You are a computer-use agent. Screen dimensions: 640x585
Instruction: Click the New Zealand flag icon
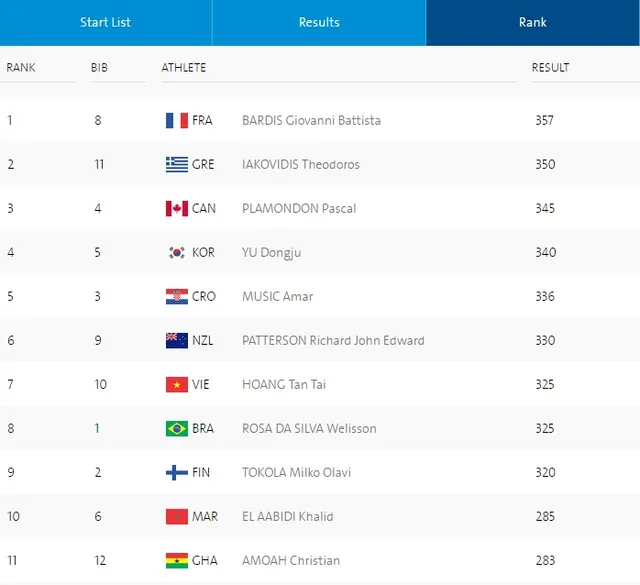point(177,341)
